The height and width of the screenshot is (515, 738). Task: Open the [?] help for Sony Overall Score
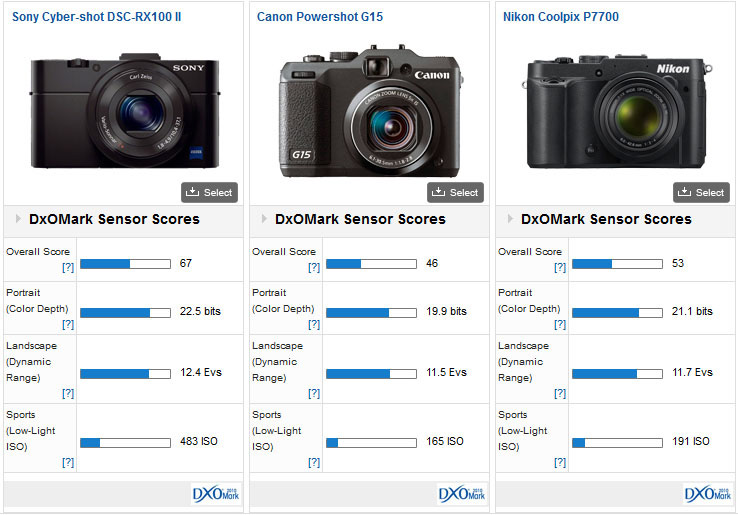(x=68, y=267)
